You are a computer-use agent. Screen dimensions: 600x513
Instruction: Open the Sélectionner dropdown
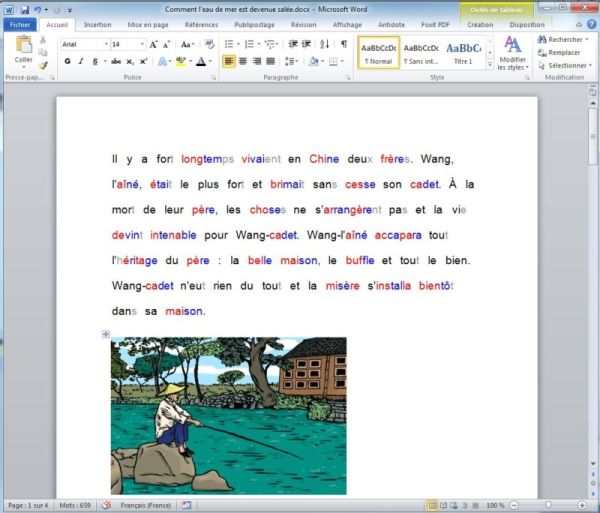tap(568, 65)
